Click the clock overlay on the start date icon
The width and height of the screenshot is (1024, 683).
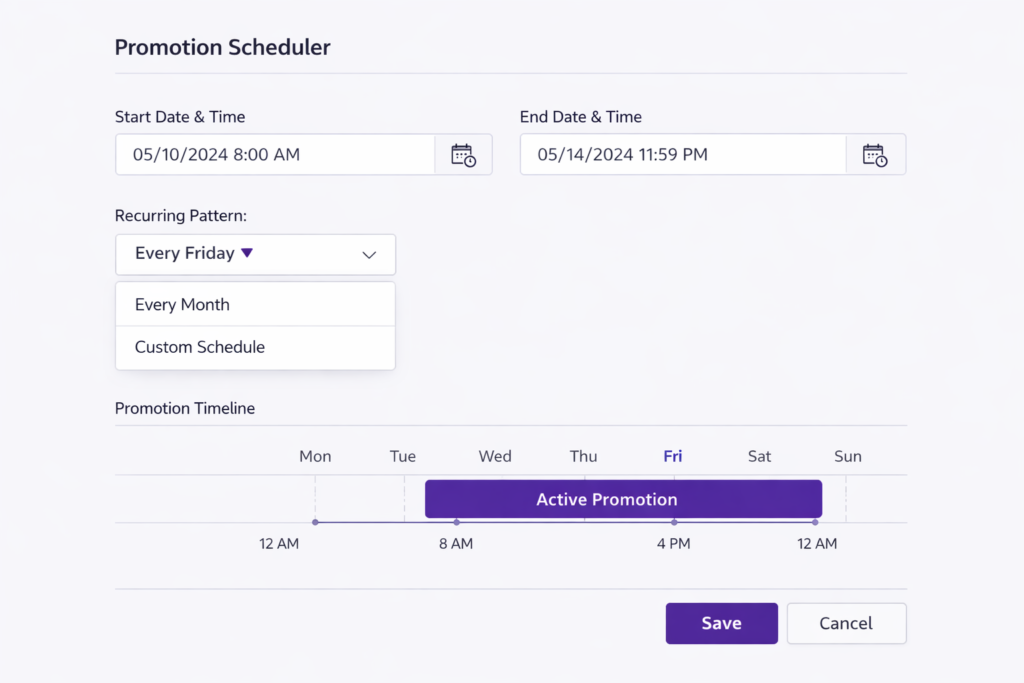(x=468, y=160)
